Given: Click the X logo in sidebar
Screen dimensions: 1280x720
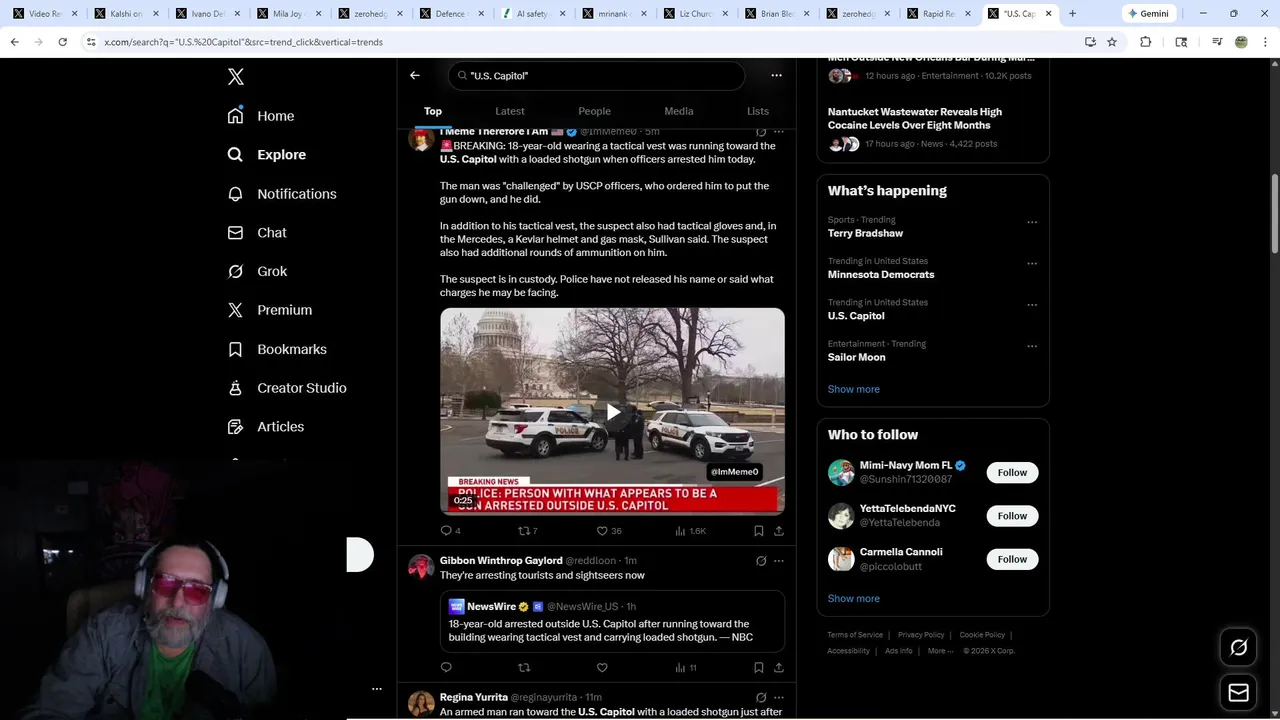Looking at the screenshot, I should point(236,77).
